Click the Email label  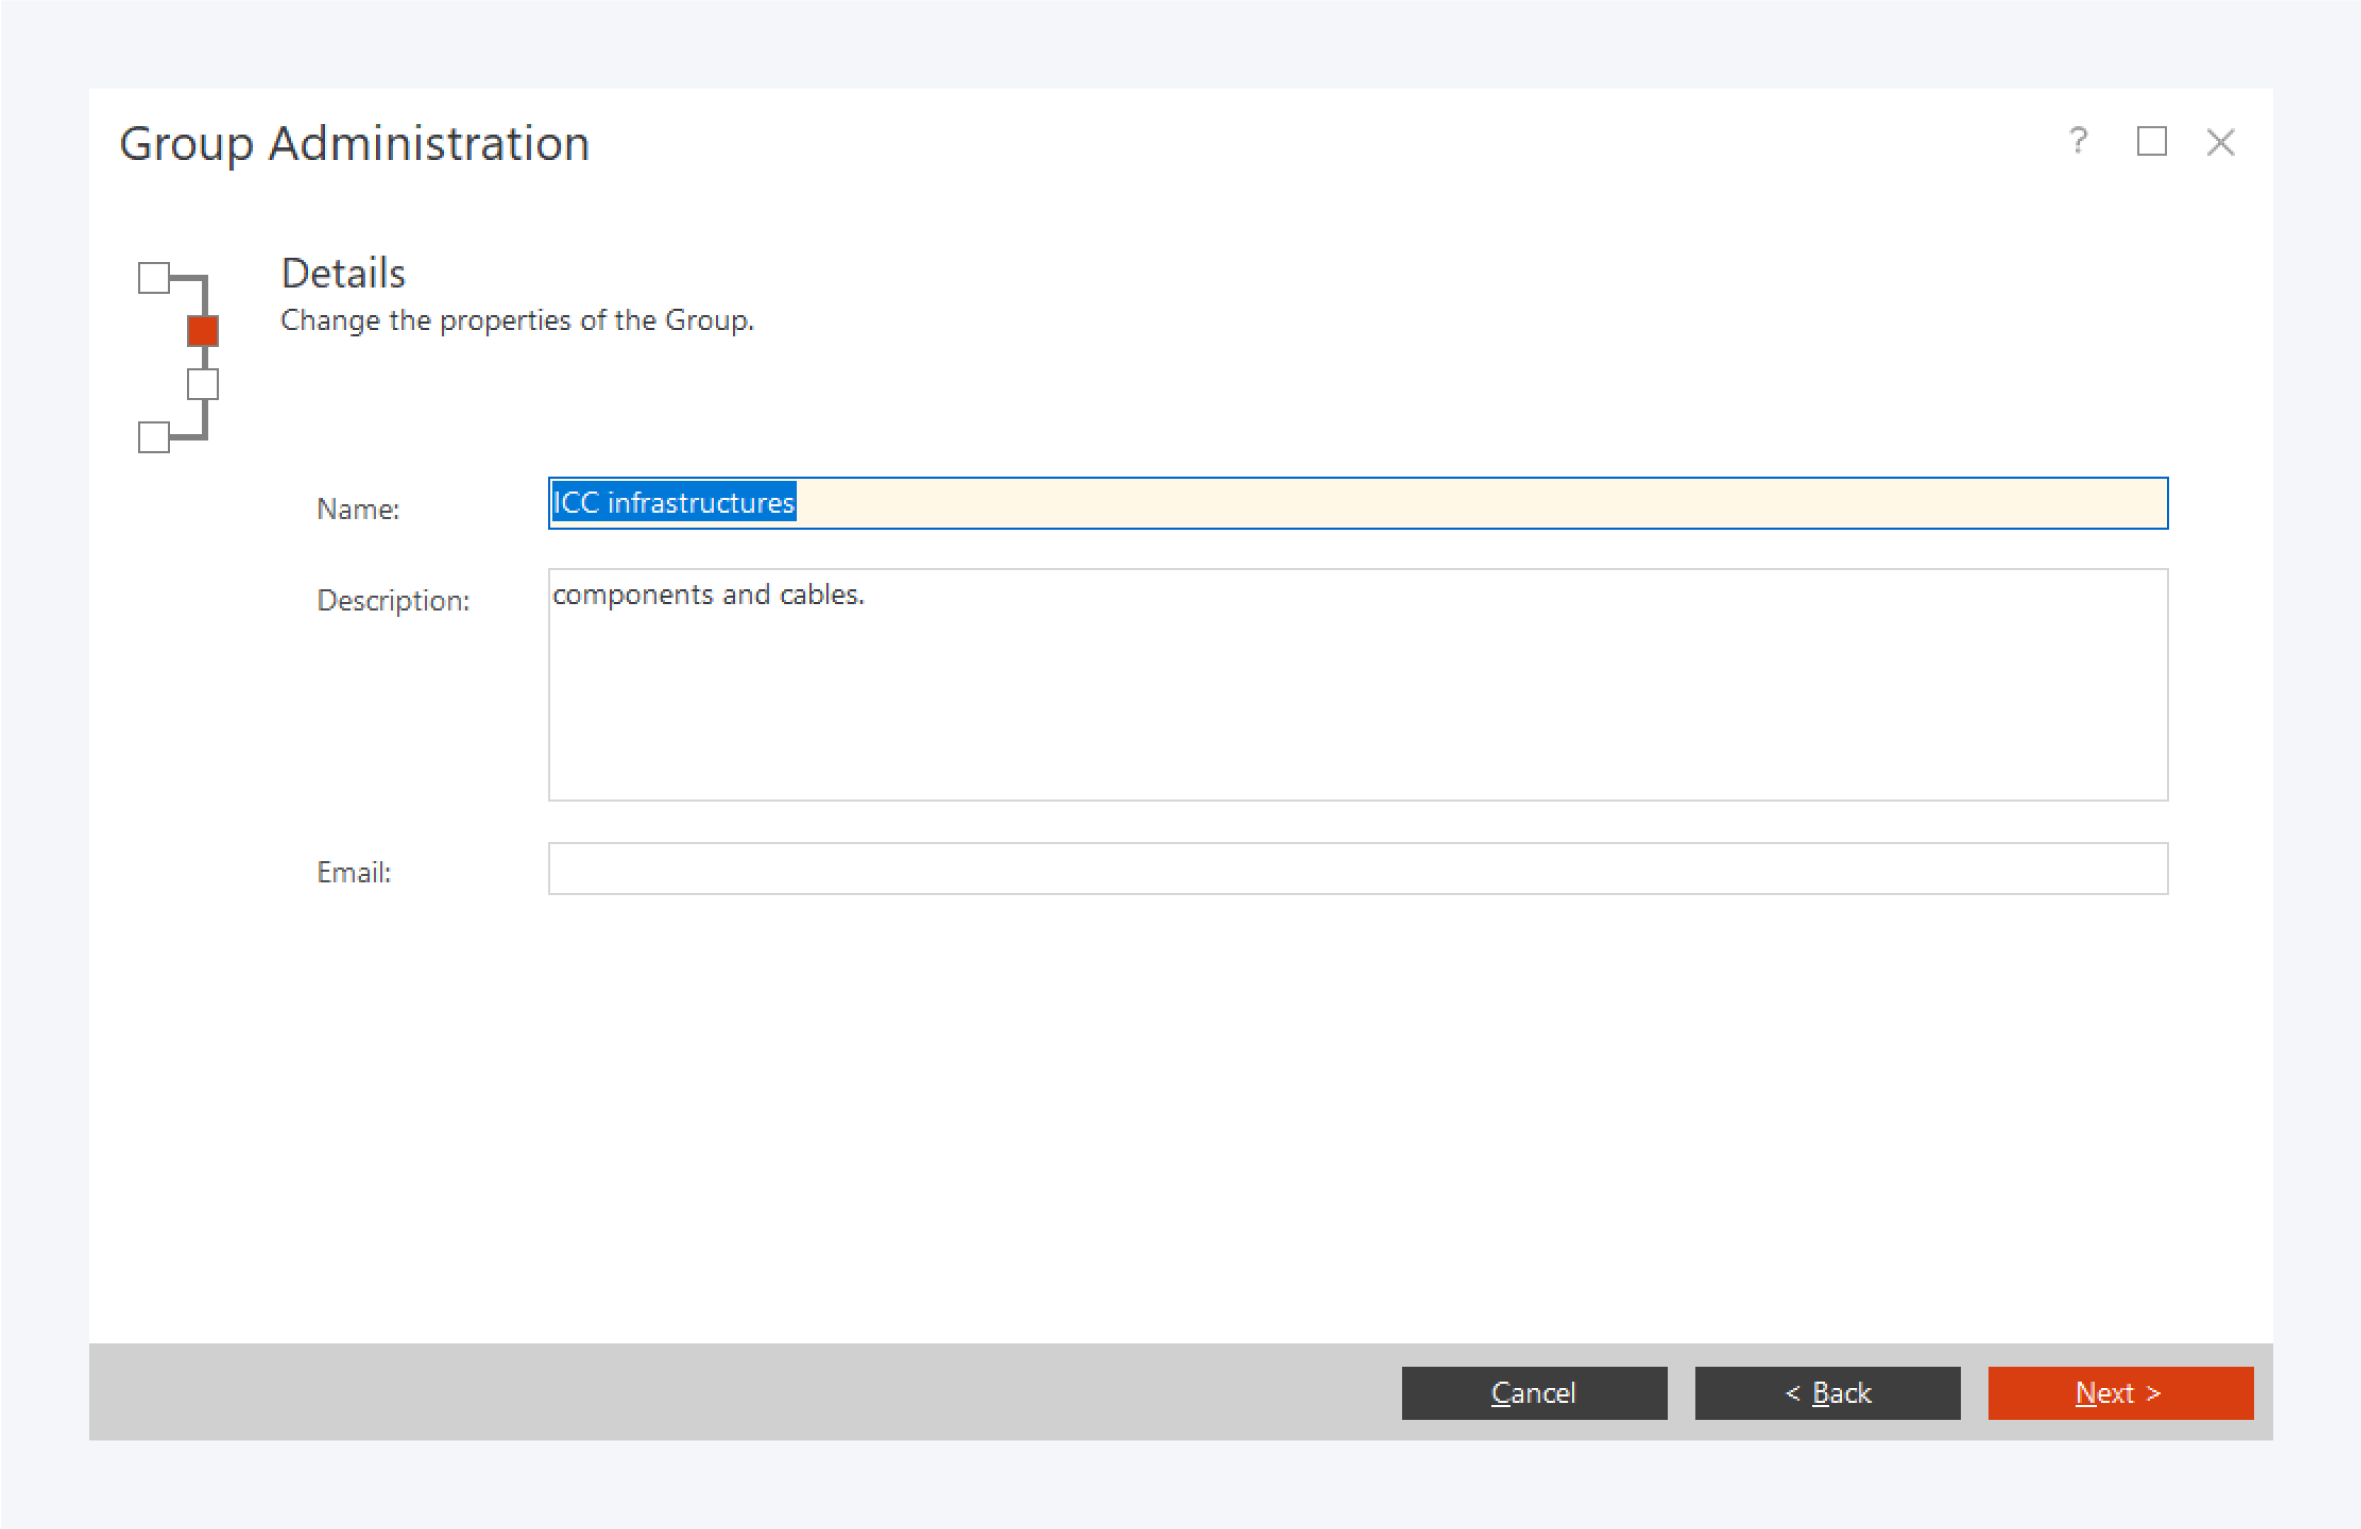coord(354,872)
